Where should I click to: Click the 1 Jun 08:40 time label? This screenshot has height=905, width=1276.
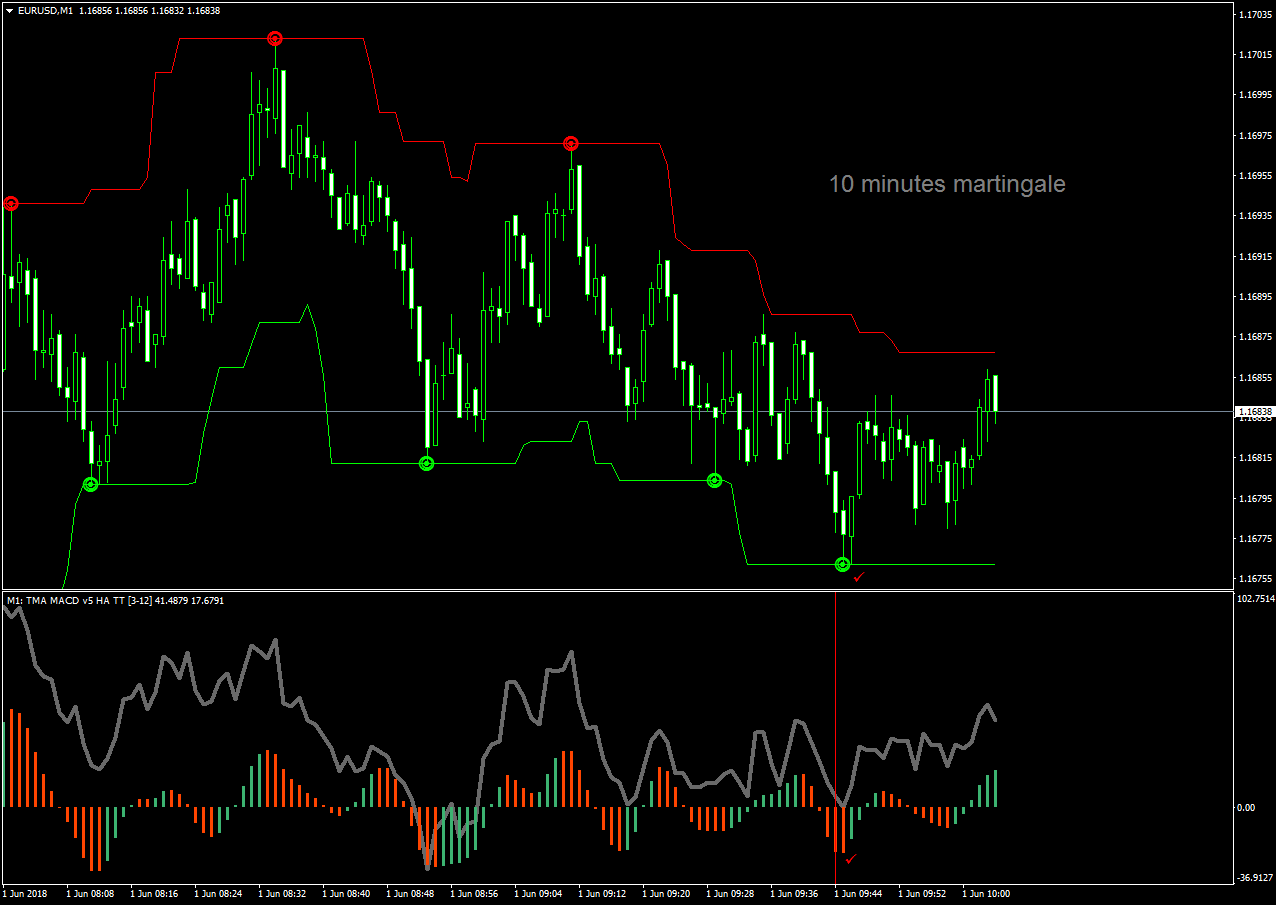(347, 894)
